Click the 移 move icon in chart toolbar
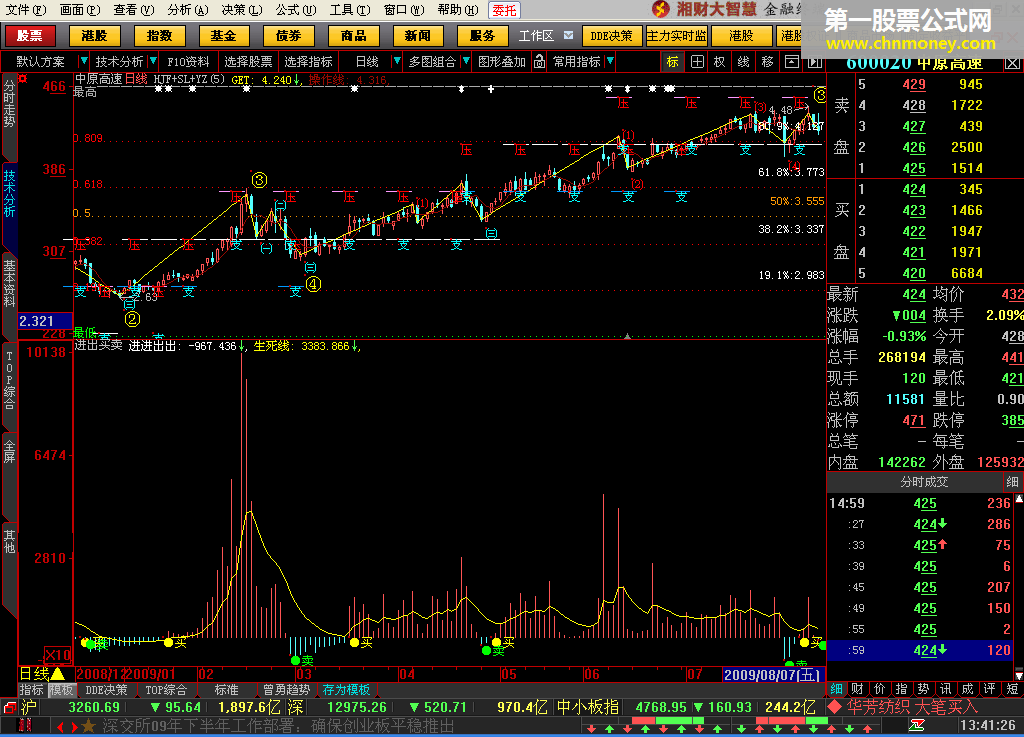 (x=767, y=62)
